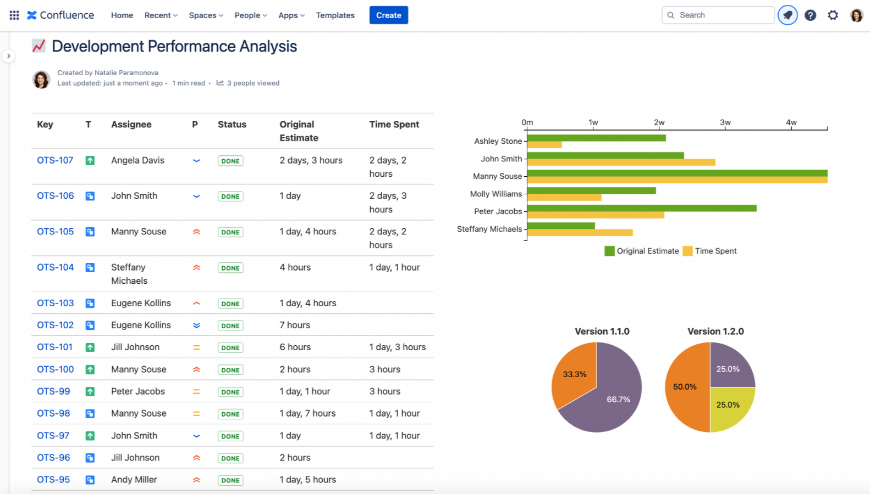Go to the Home menu item

point(122,15)
